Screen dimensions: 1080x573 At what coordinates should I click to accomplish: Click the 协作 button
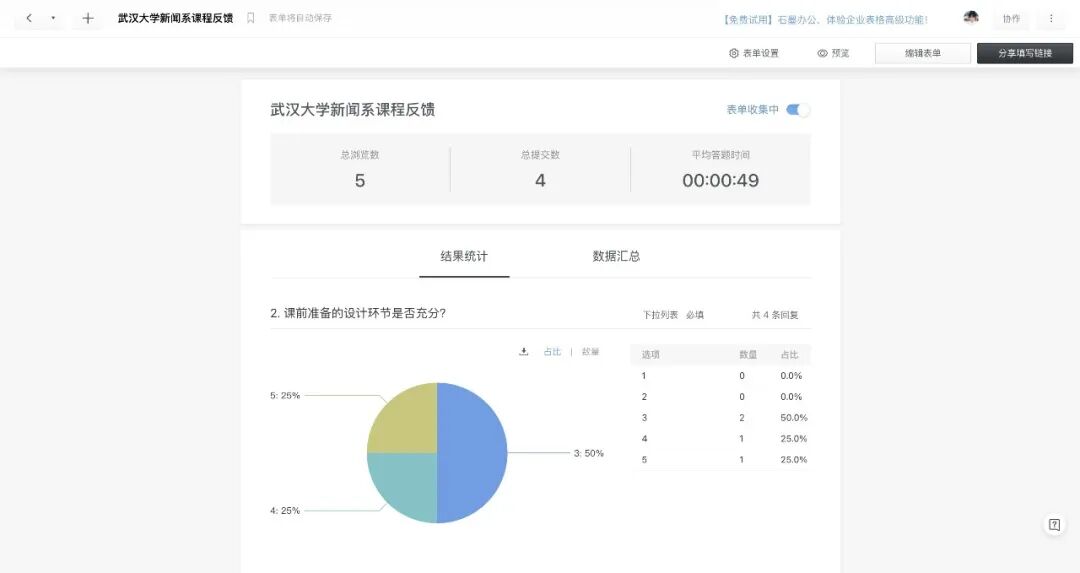1011,19
